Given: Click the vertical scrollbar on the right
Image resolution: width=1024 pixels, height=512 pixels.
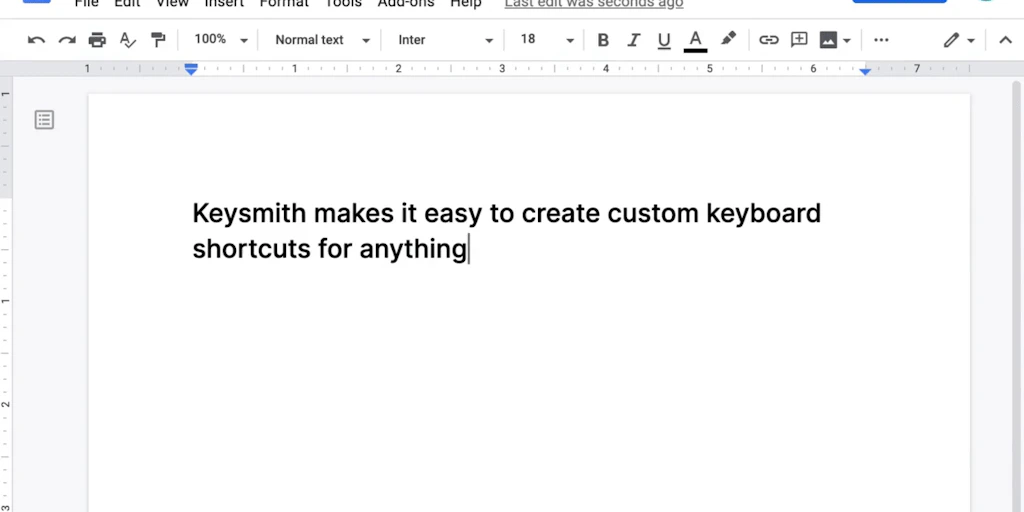Looking at the screenshot, I should click(x=1016, y=294).
